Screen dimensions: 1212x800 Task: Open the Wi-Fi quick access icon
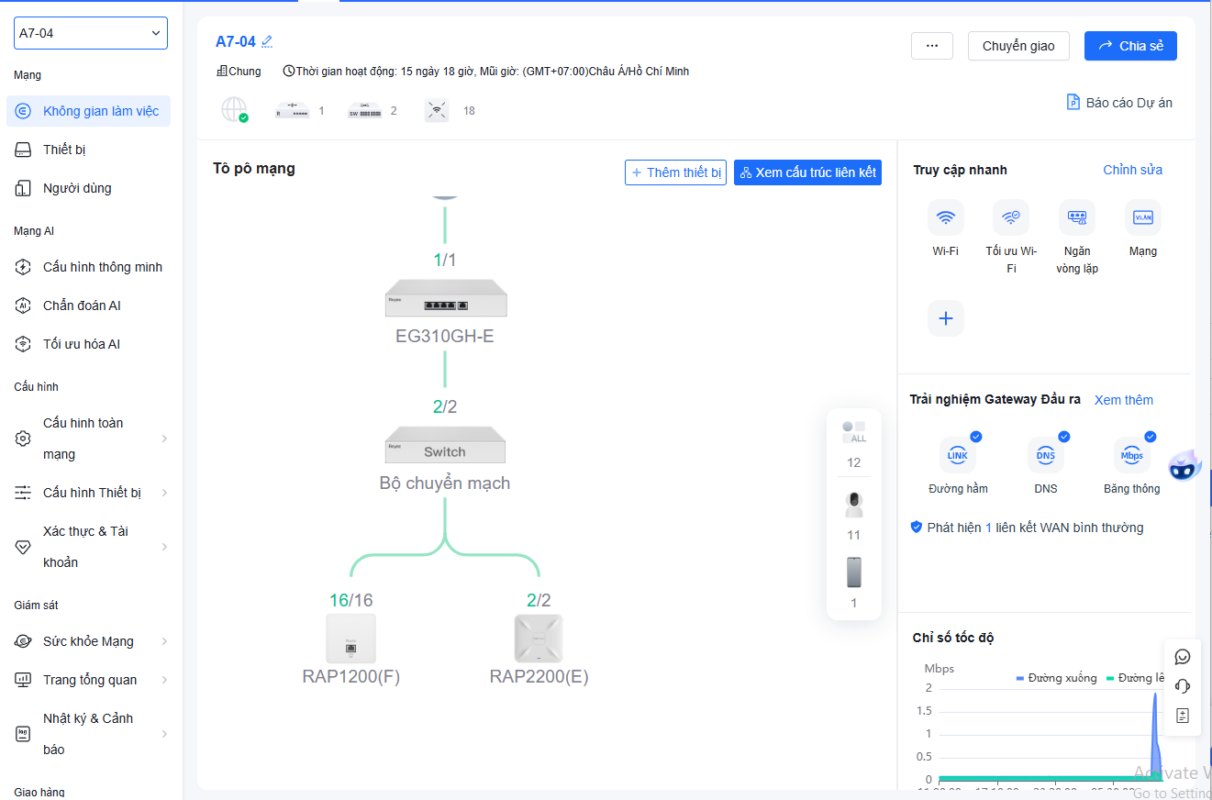[945, 217]
